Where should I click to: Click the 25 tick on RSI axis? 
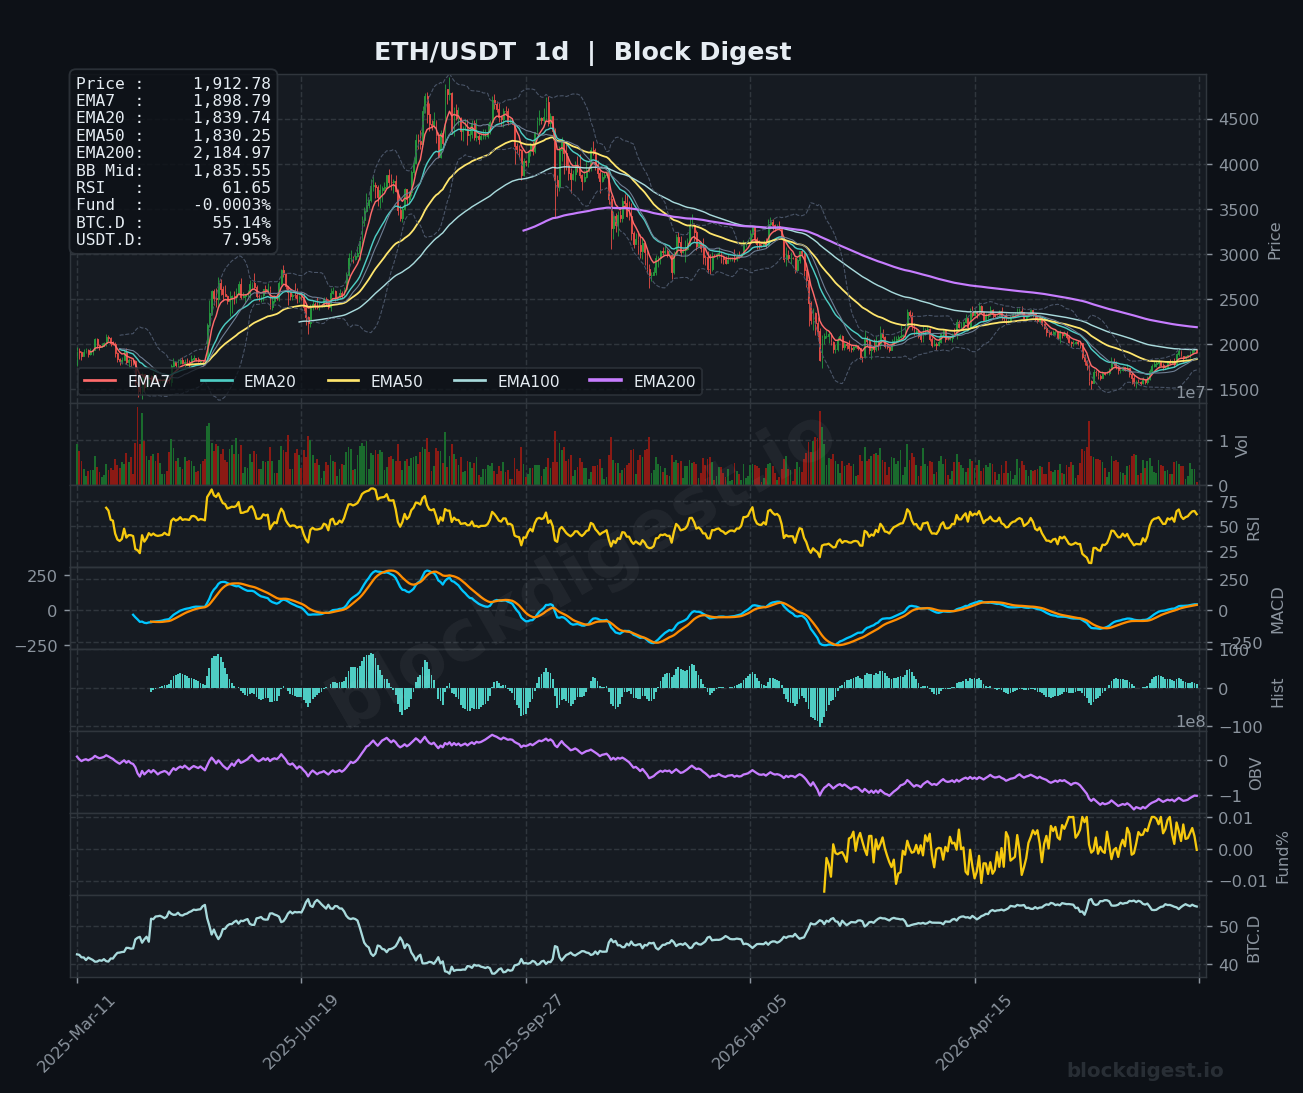coord(1227,552)
